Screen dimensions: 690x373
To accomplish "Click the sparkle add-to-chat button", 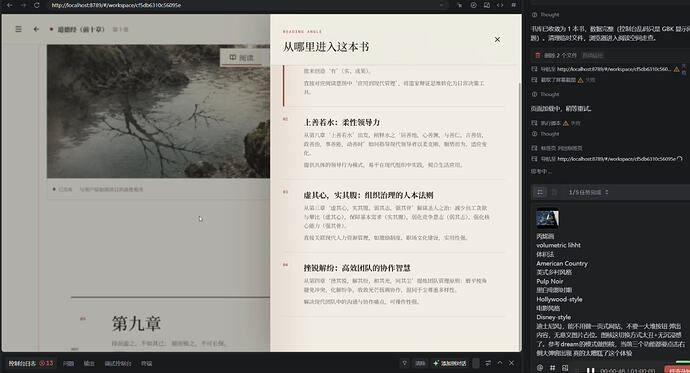I will (x=450, y=363).
